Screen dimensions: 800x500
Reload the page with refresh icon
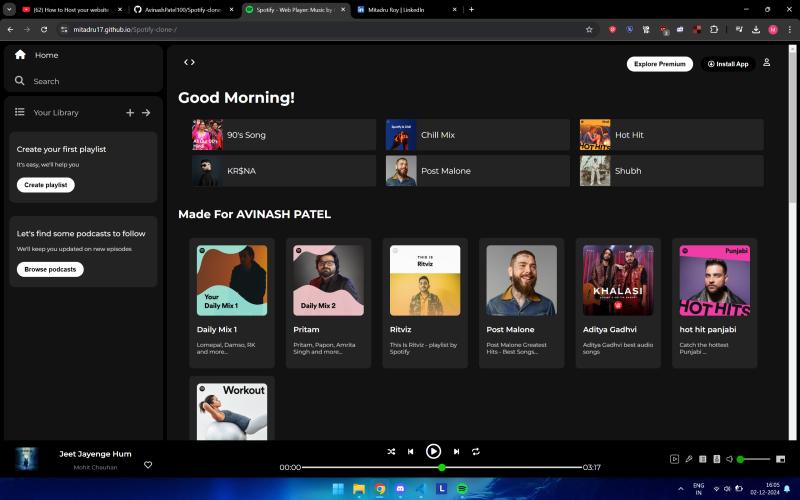point(44,30)
